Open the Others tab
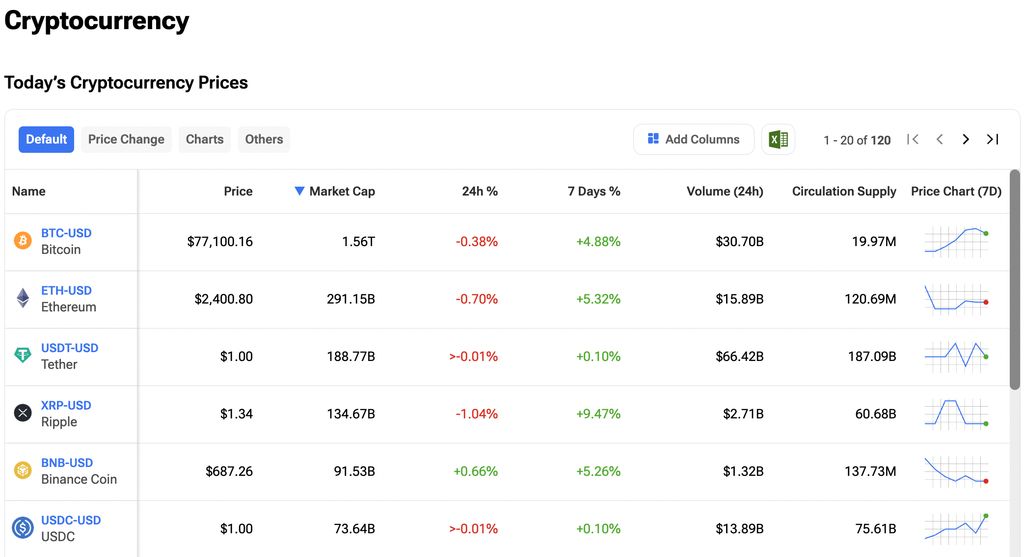This screenshot has width=1024, height=557. (x=264, y=139)
